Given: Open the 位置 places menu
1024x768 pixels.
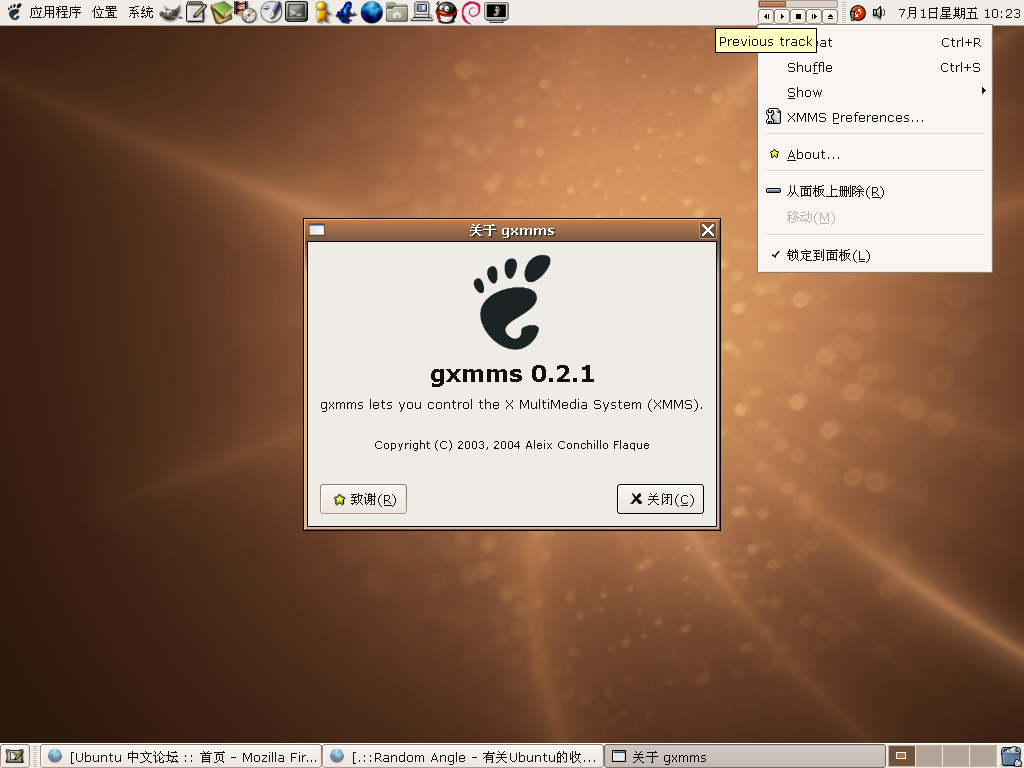Looking at the screenshot, I should click(104, 12).
